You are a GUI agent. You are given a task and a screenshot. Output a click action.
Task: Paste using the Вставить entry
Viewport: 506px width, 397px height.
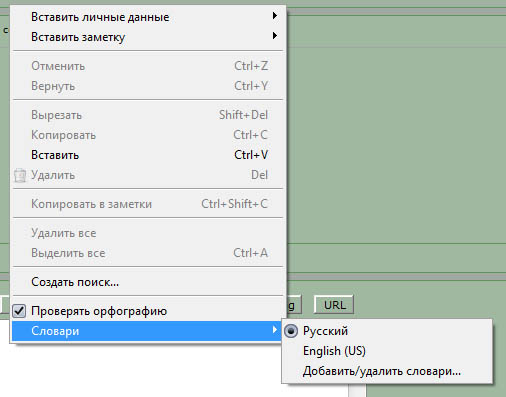coord(148,155)
